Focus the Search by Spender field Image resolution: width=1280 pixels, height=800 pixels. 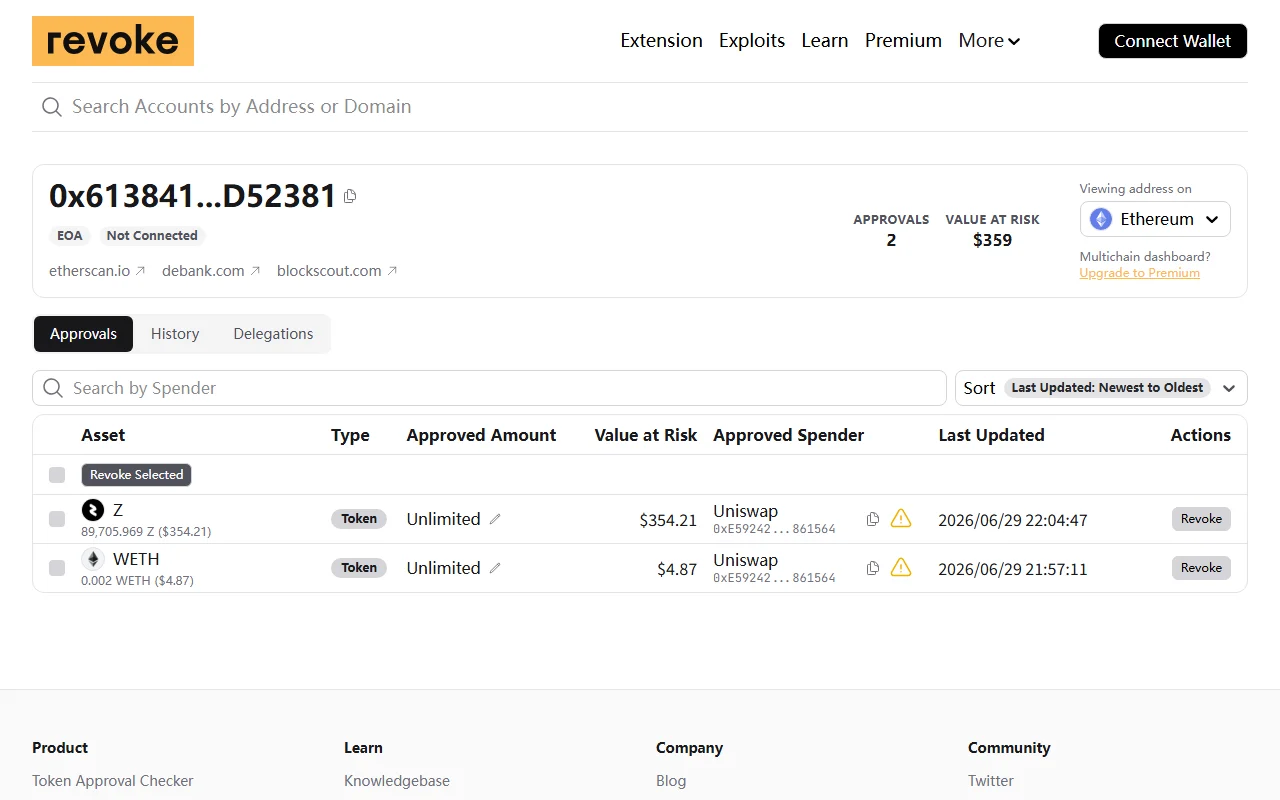[489, 388]
